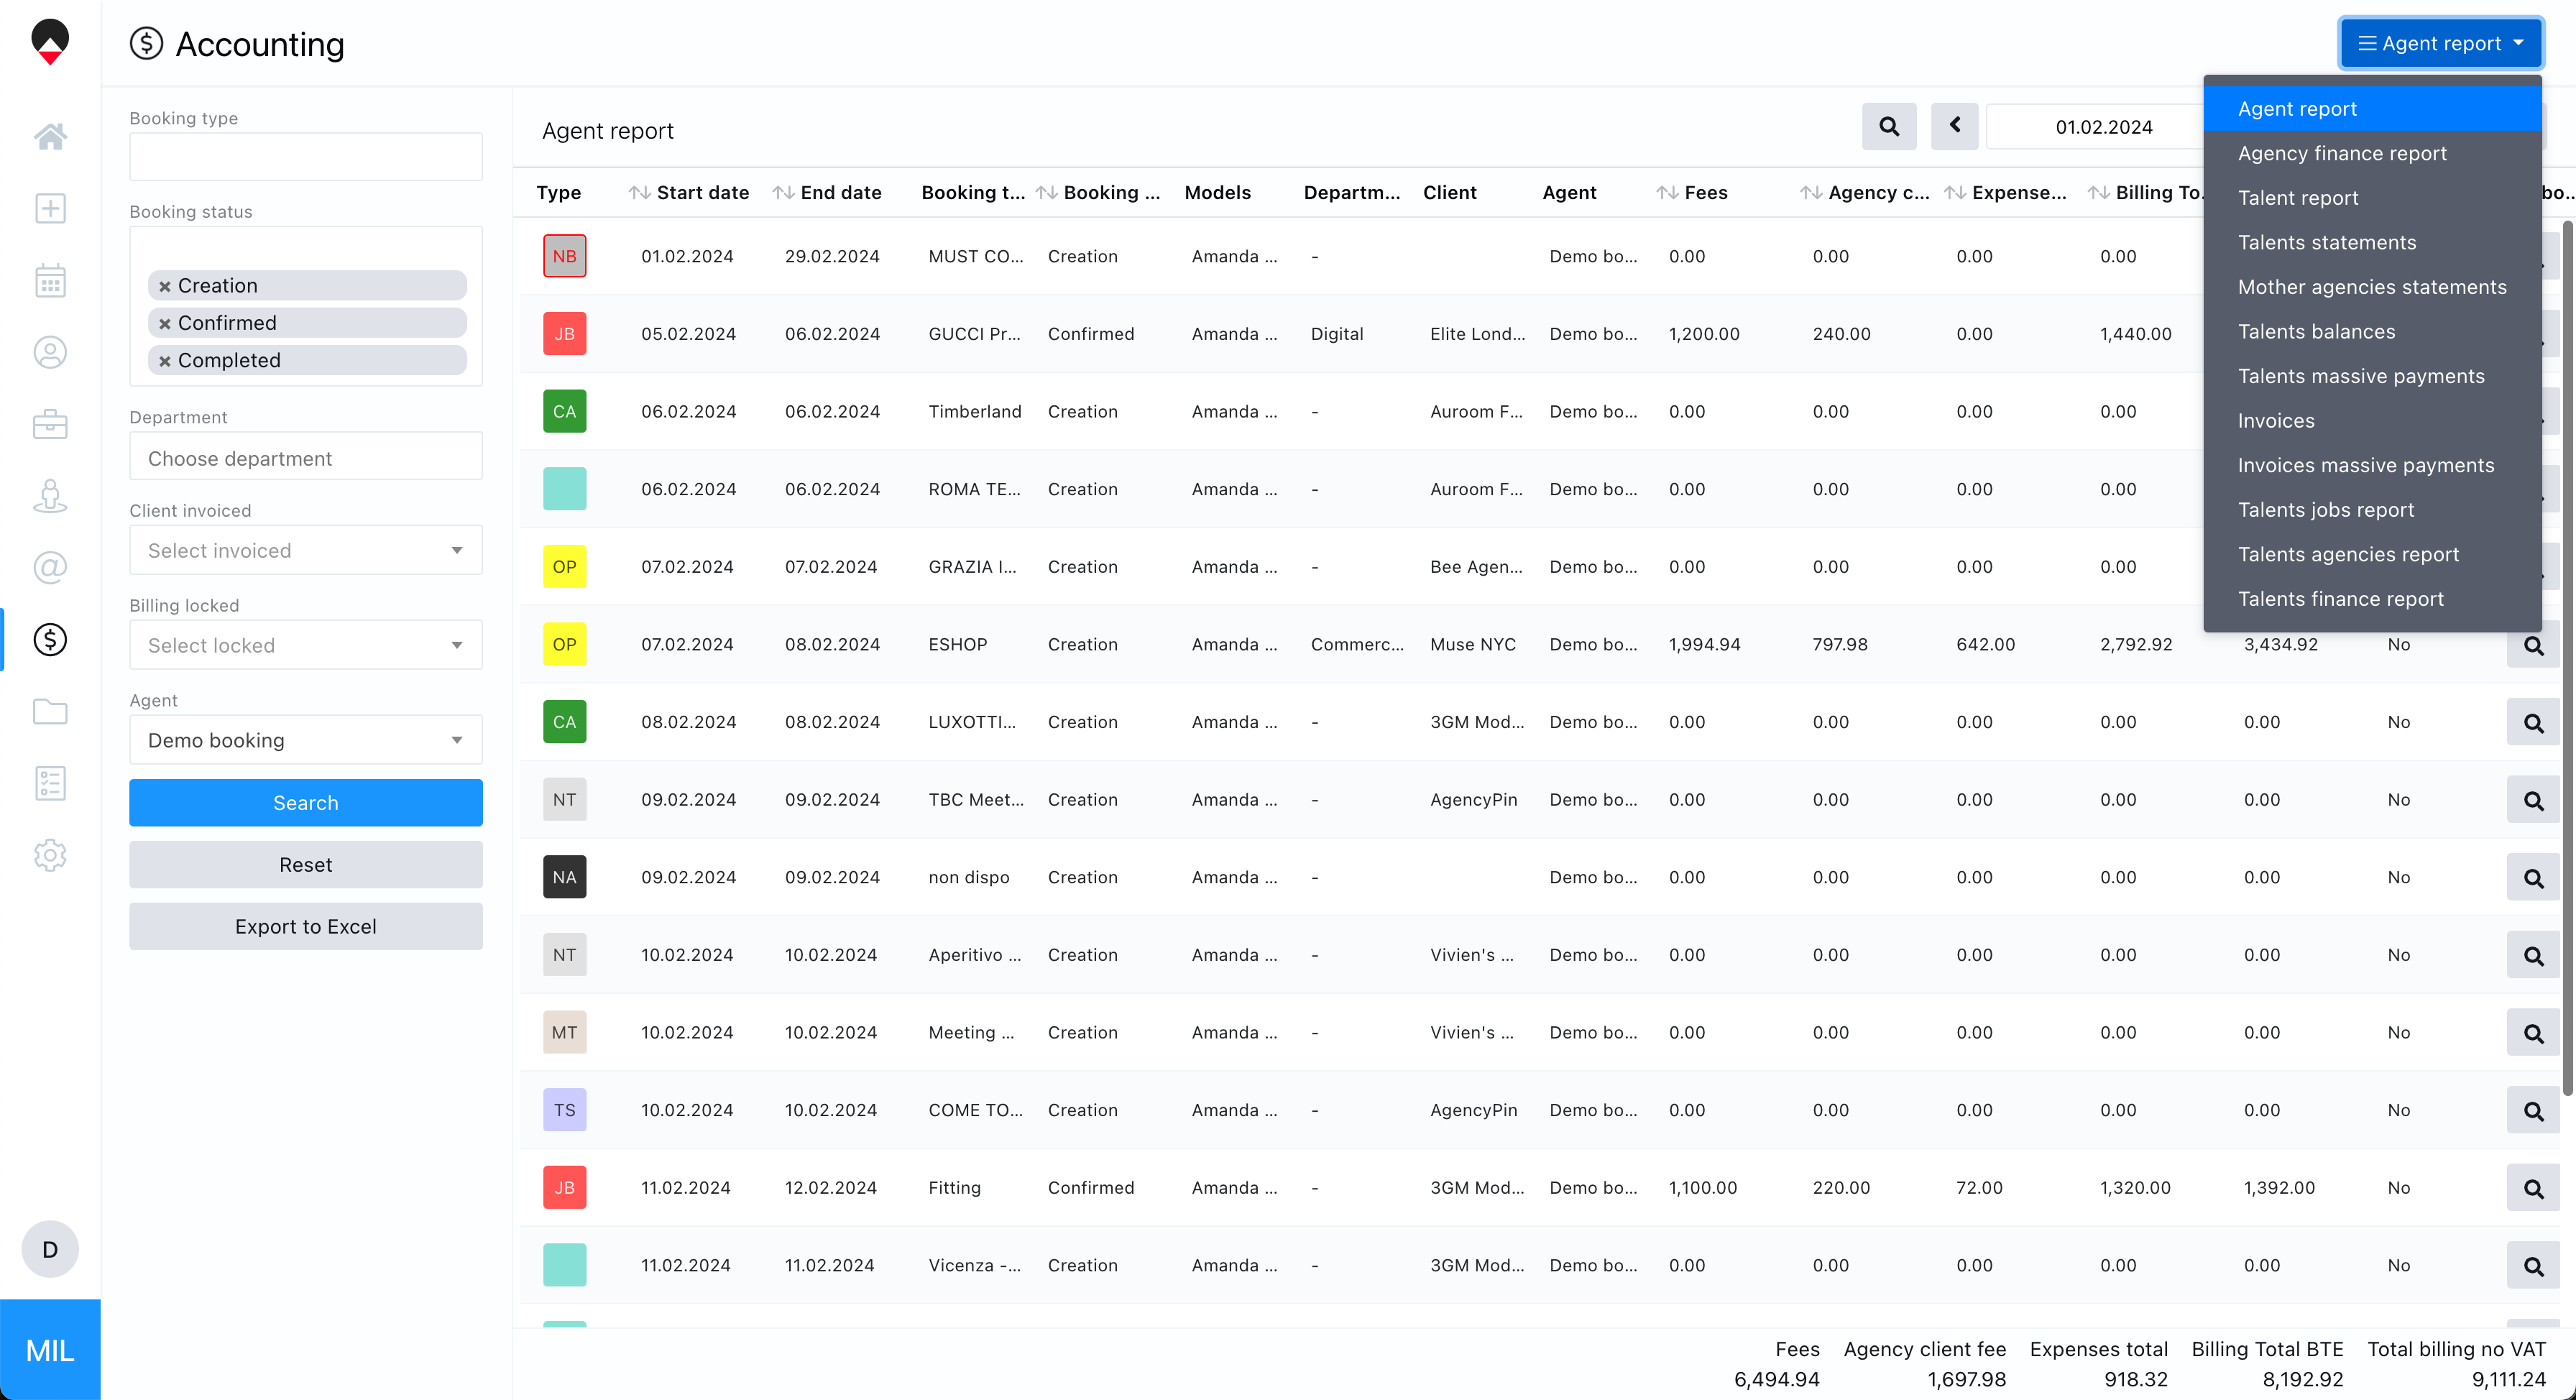Select Talents jobs report menu item

(2372, 510)
